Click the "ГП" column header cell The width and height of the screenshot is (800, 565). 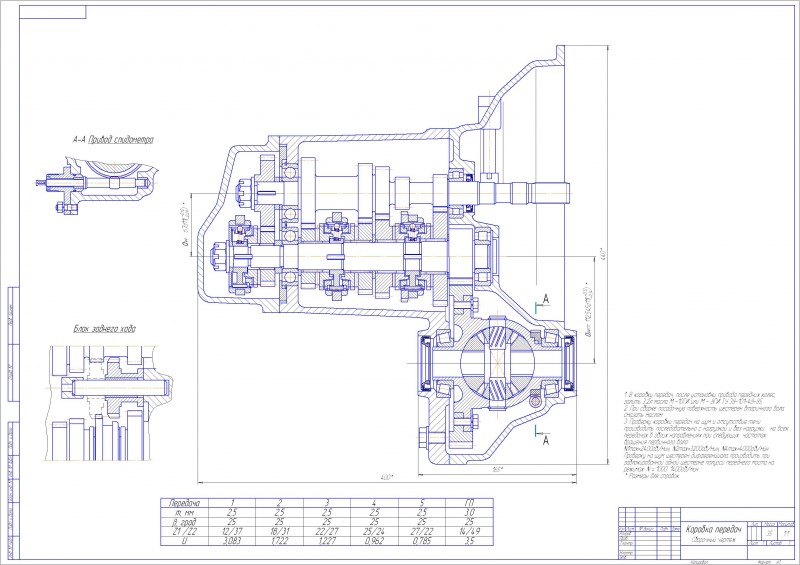point(470,503)
